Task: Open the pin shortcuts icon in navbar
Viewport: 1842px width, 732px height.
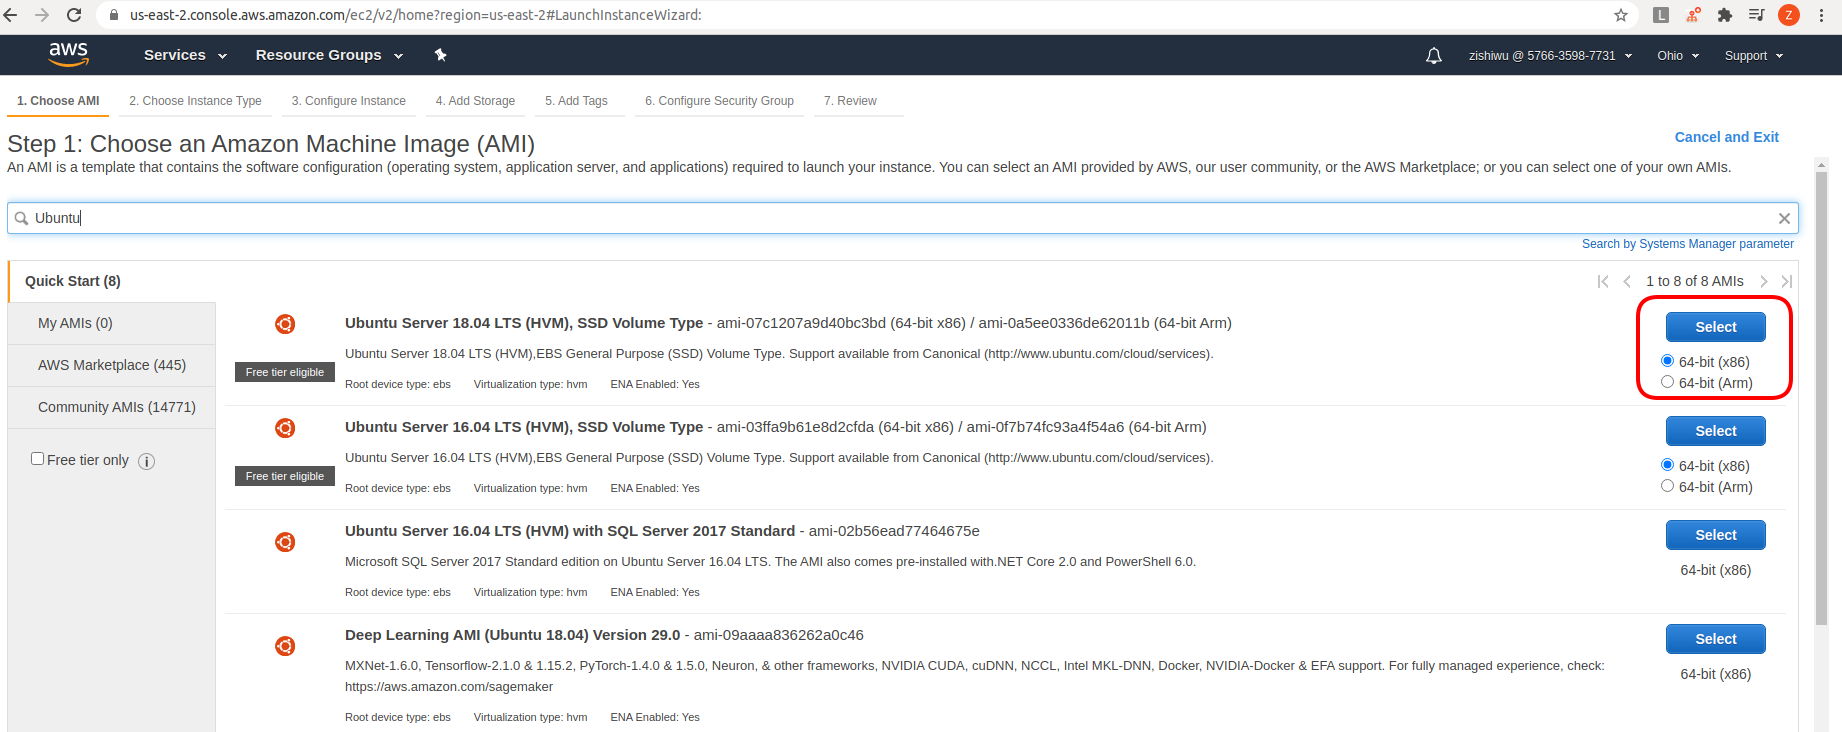Action: [x=441, y=55]
